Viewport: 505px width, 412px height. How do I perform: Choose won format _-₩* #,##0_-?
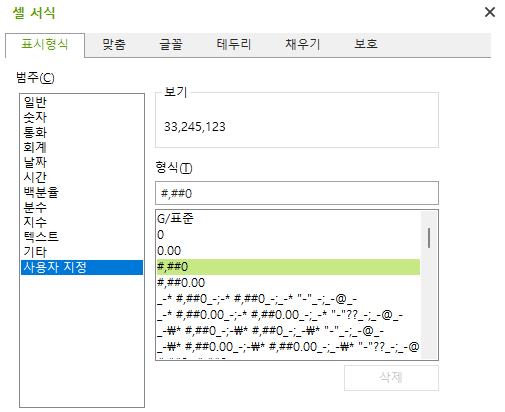point(288,331)
